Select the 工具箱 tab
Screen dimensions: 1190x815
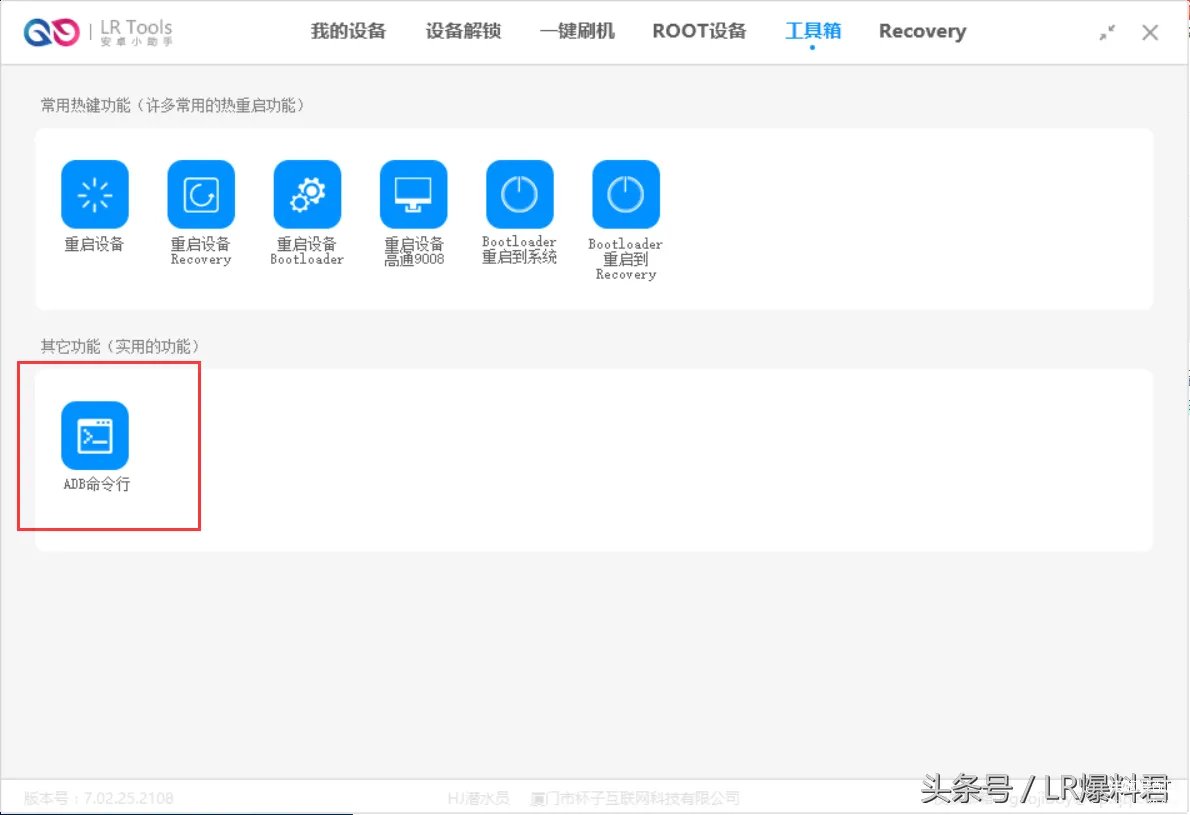(812, 30)
